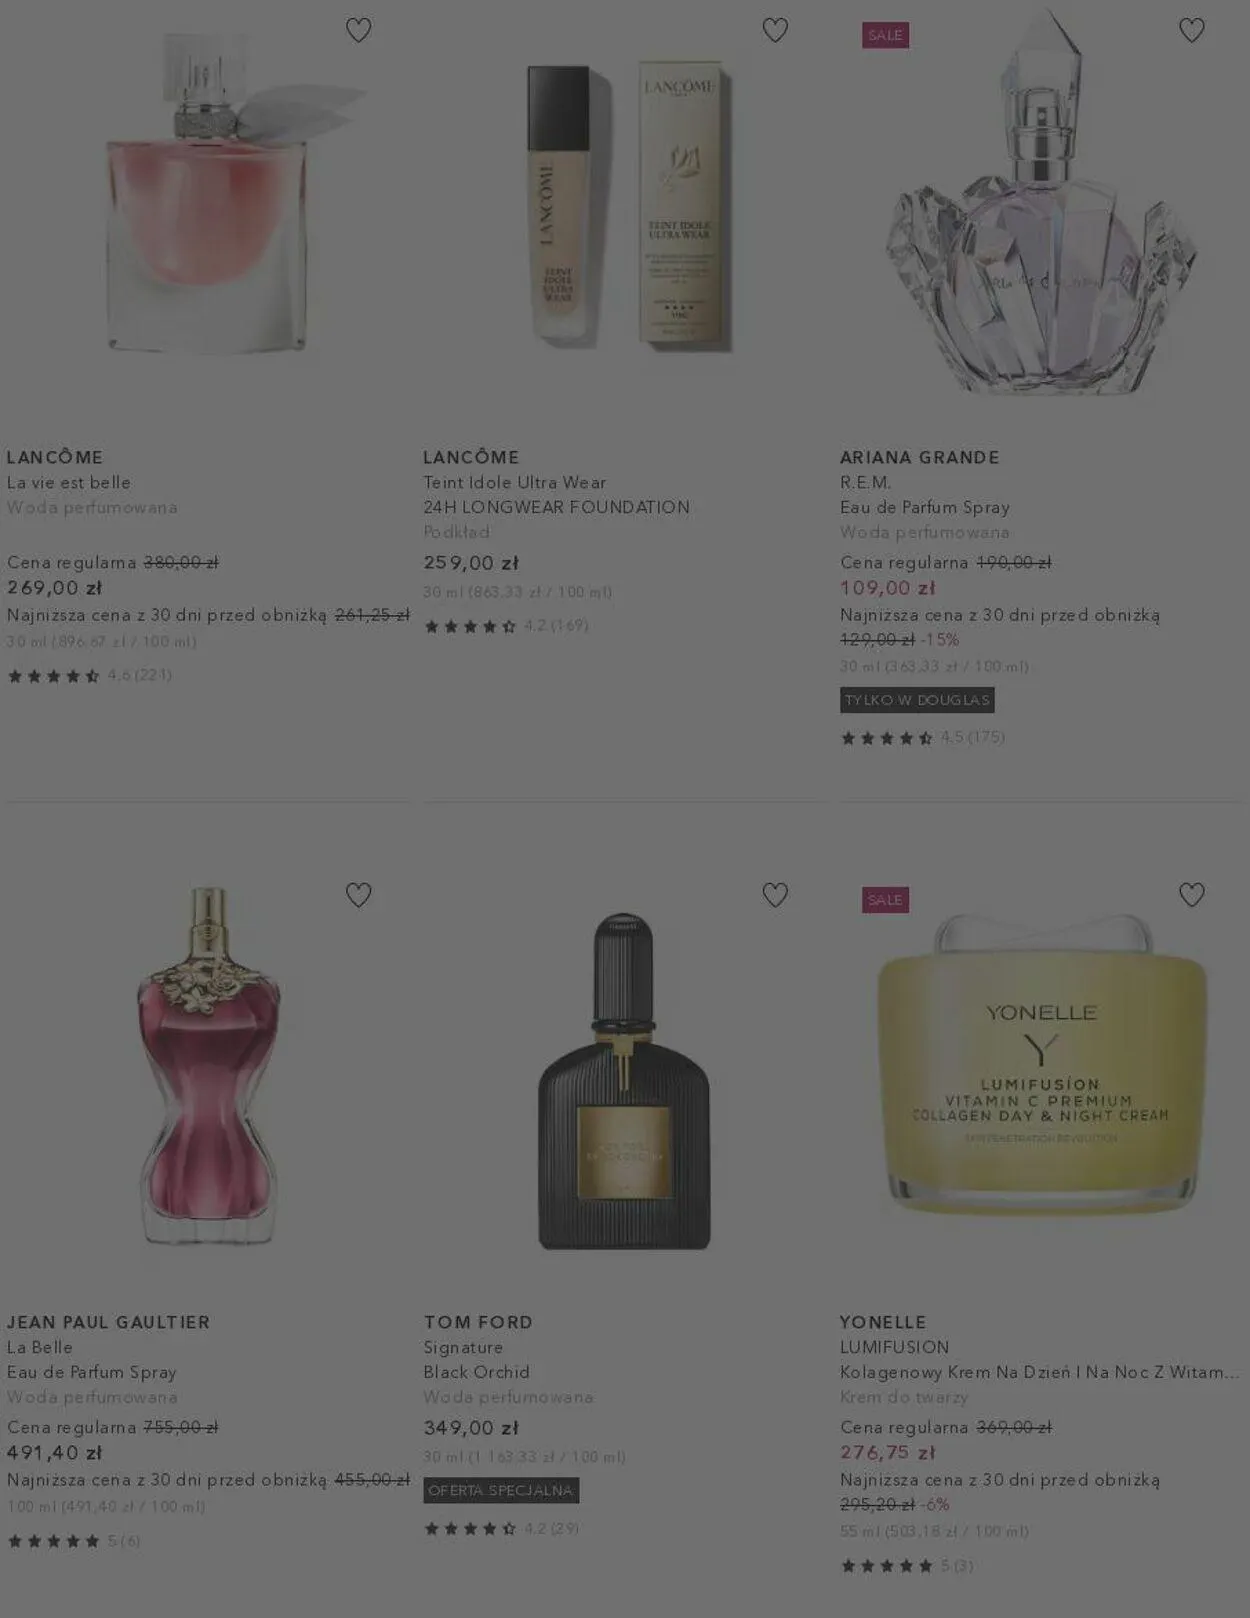The height and width of the screenshot is (1618, 1250).
Task: Click the Yonelle cream jar image
Action: (1041, 1065)
